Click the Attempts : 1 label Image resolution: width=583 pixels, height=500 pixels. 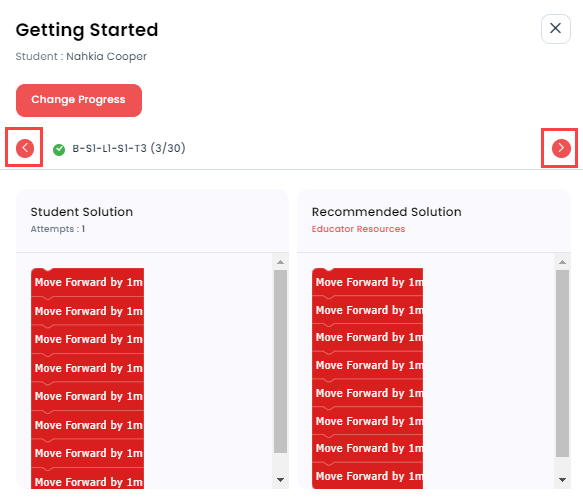pyautogui.click(x=58, y=229)
